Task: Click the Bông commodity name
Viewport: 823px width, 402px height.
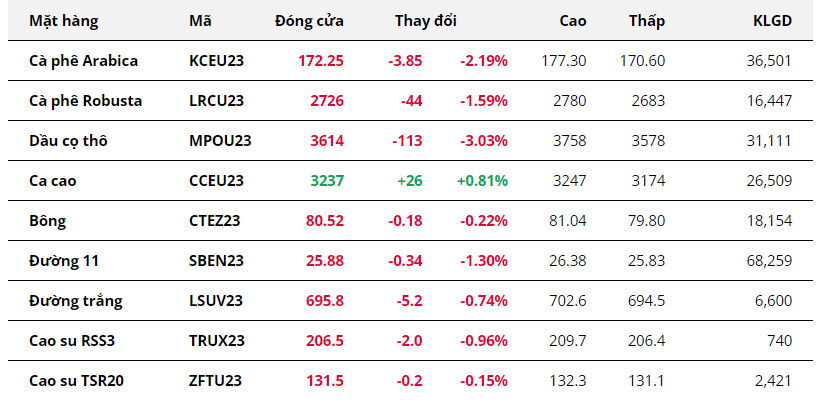Action: (x=47, y=220)
